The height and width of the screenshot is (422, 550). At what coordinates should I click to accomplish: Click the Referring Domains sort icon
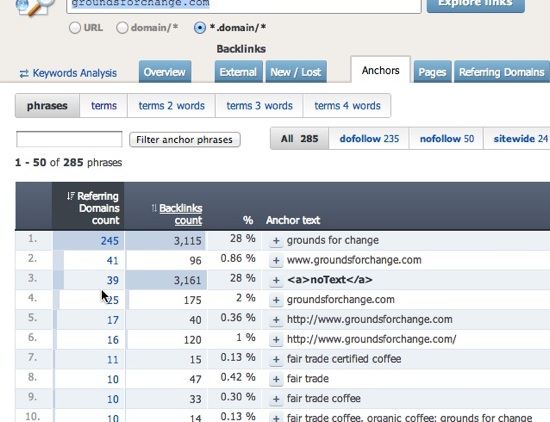point(71,196)
